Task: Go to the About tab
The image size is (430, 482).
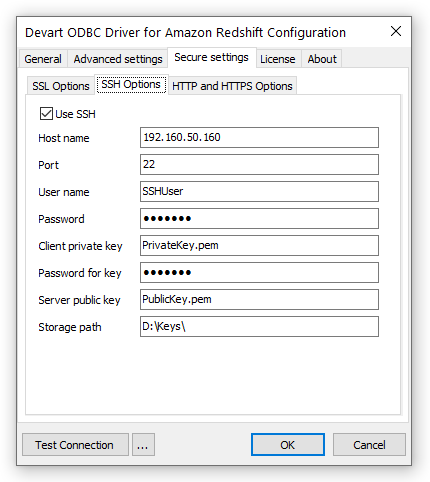Action: click(x=322, y=59)
